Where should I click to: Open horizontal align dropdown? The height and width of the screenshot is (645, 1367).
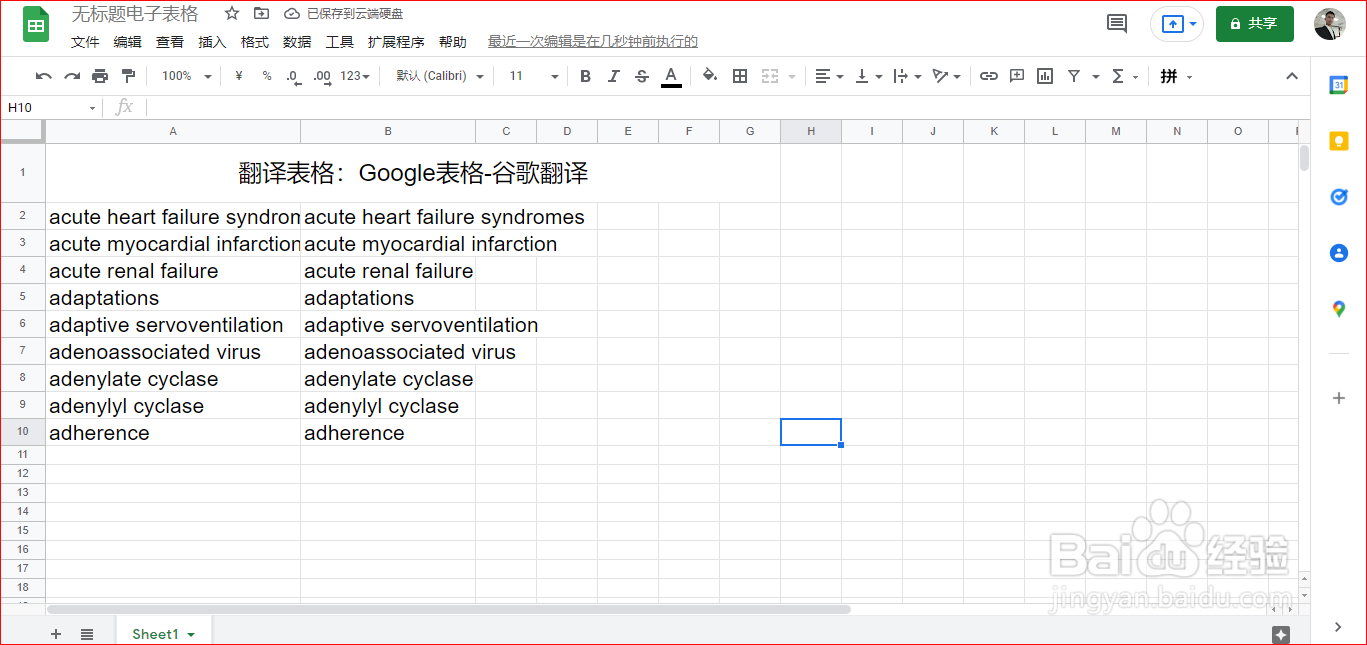tap(829, 76)
